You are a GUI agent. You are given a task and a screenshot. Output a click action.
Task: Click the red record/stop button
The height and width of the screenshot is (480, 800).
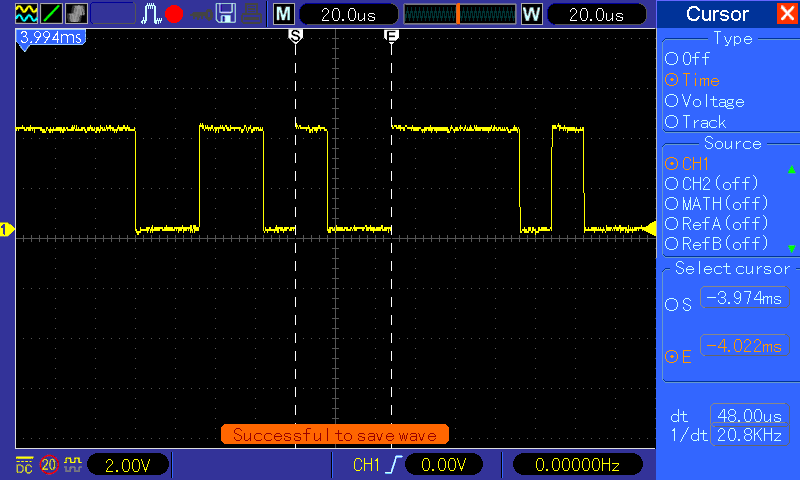click(174, 14)
